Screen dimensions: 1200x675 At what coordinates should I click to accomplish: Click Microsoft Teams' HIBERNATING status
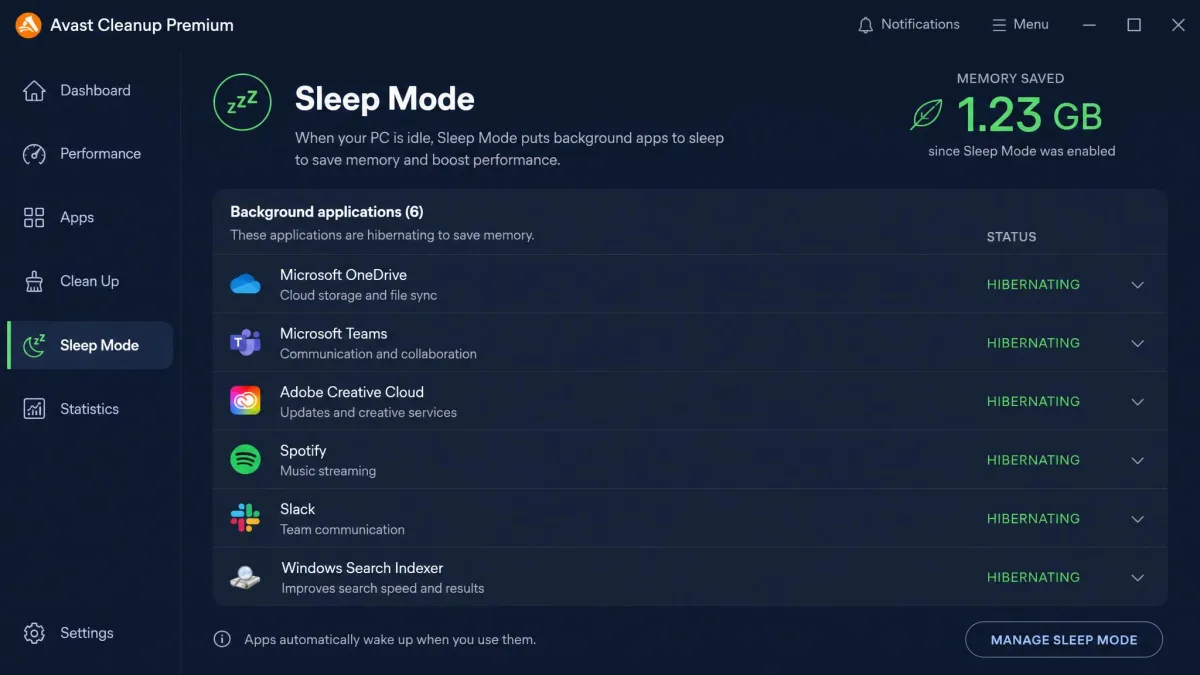pos(1033,343)
